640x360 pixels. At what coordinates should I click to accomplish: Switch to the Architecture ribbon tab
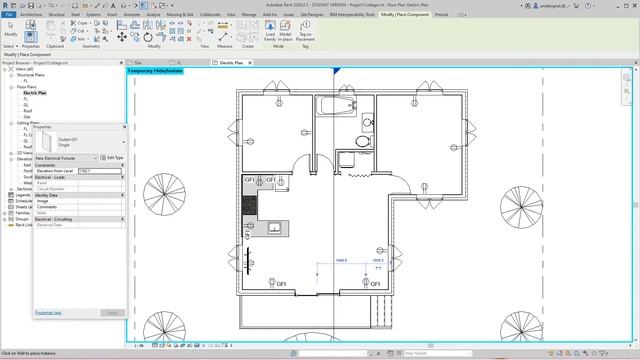[31, 14]
